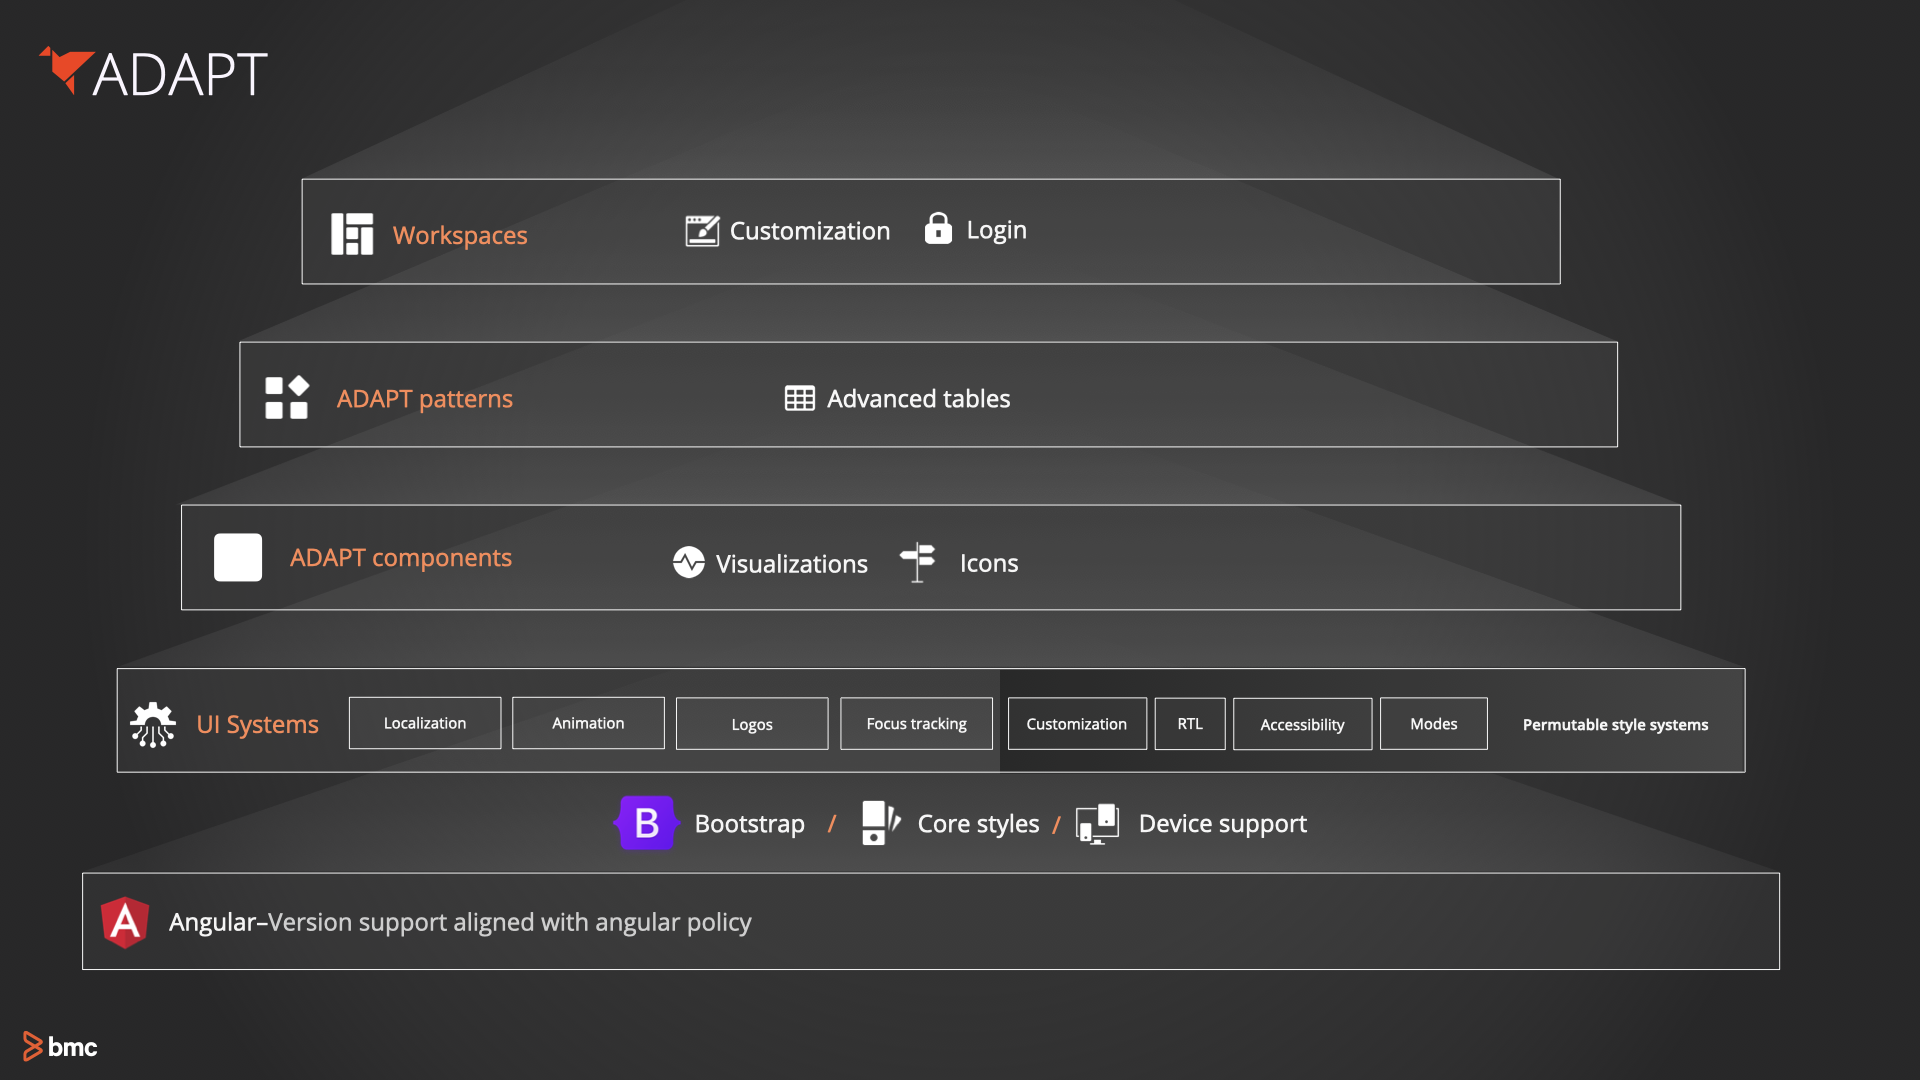
Task: Click the Modes box
Action: tap(1433, 724)
